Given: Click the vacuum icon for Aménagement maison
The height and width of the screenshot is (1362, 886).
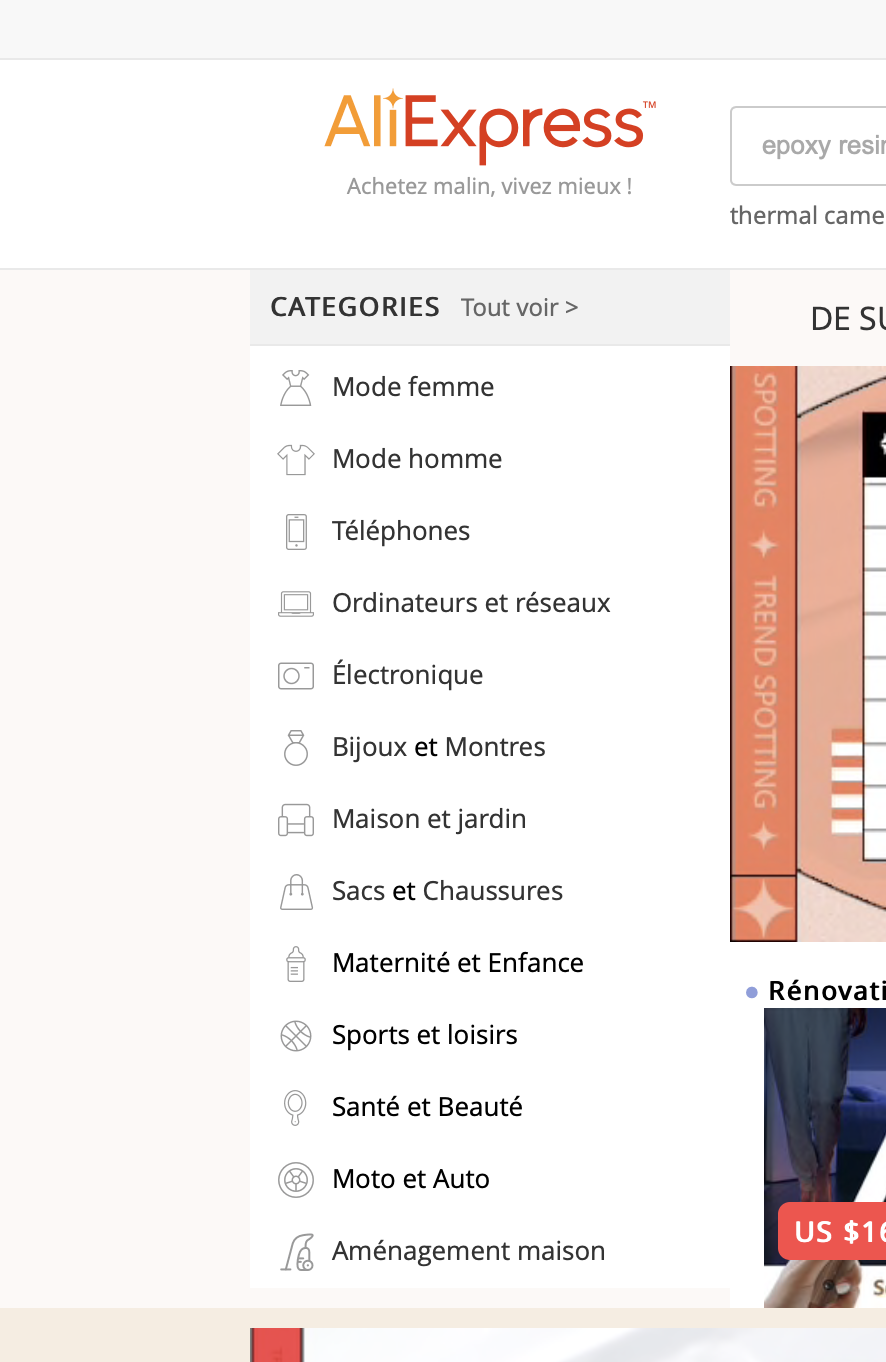Looking at the screenshot, I should point(297,1252).
